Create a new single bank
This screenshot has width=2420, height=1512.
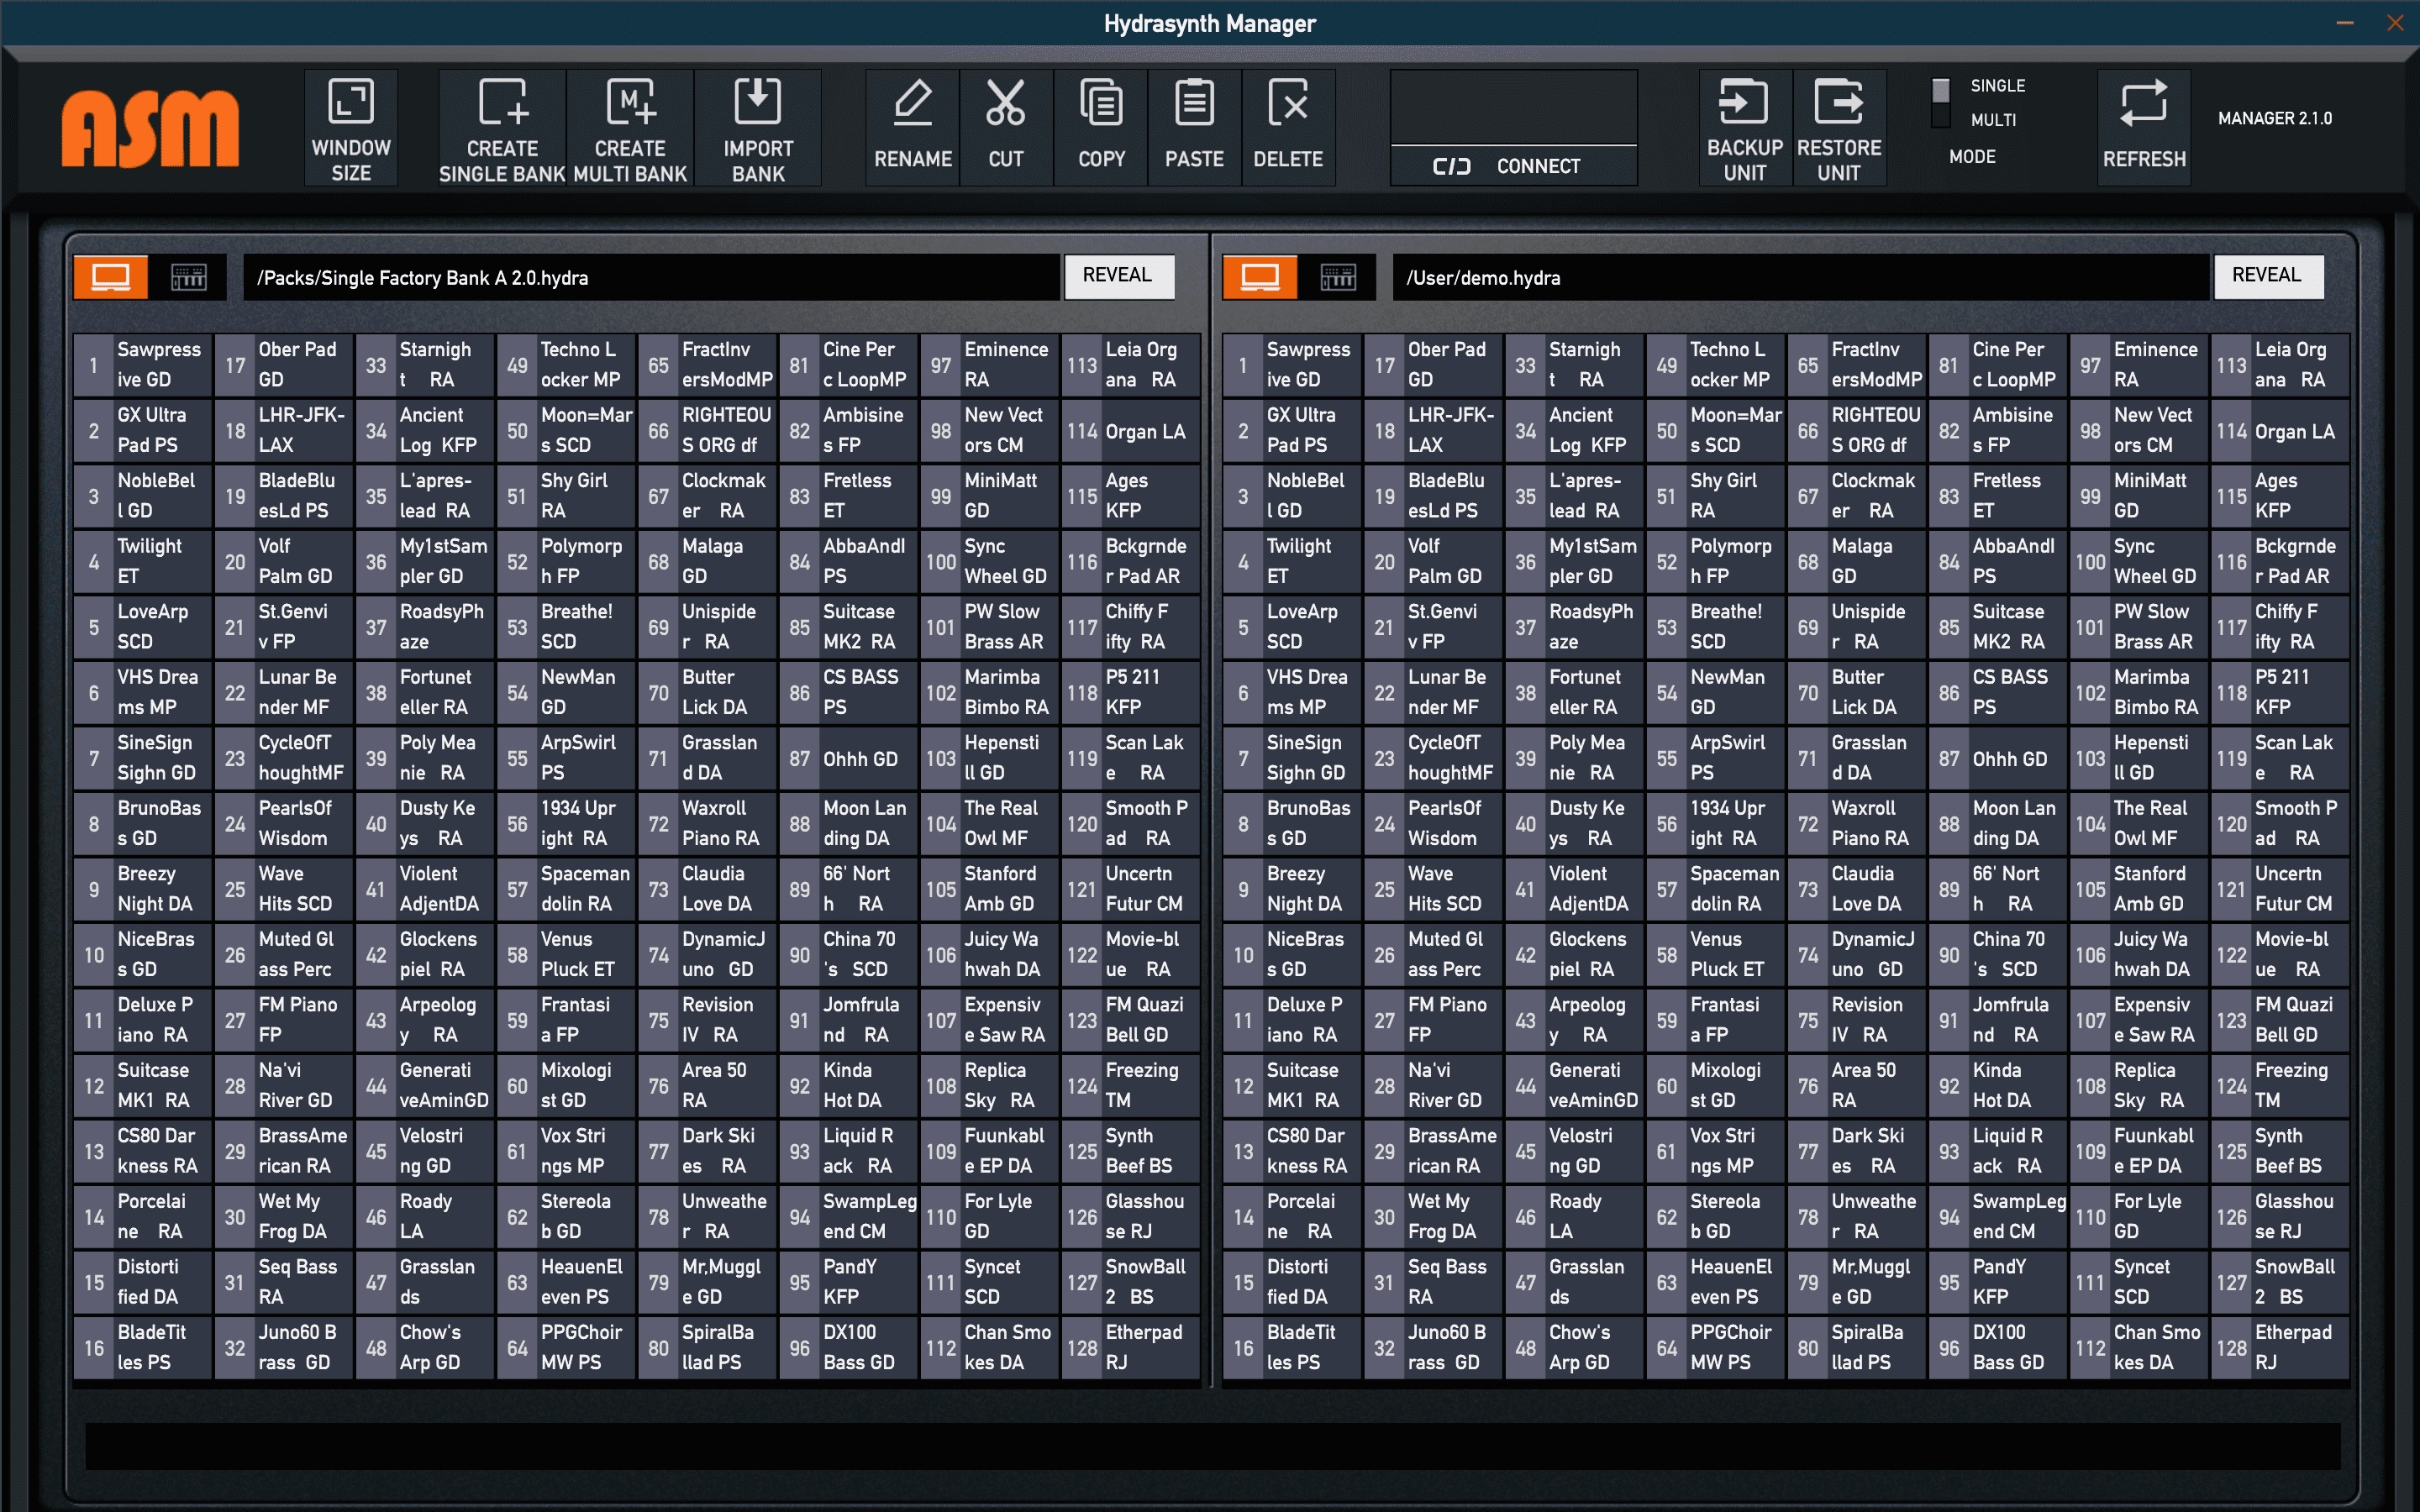(502, 128)
